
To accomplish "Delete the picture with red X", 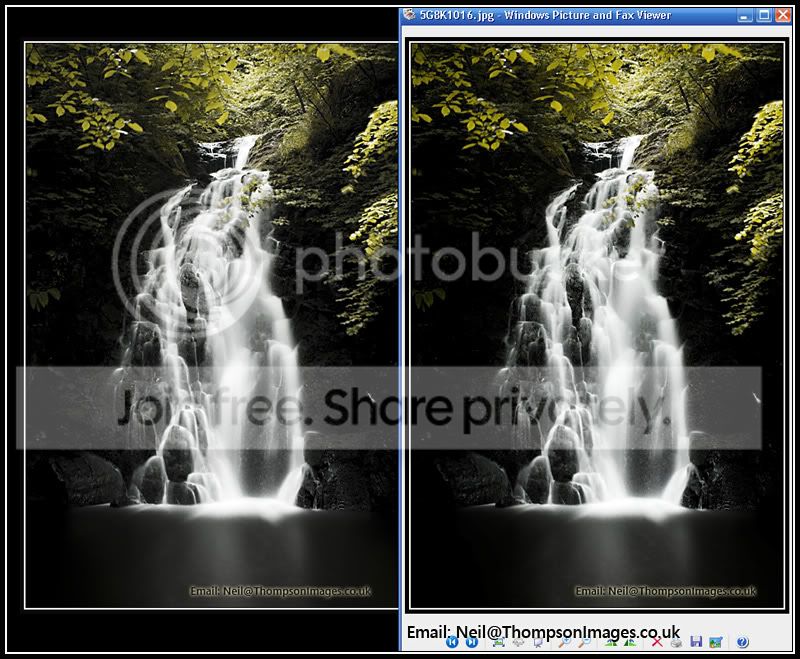I will (x=657, y=642).
